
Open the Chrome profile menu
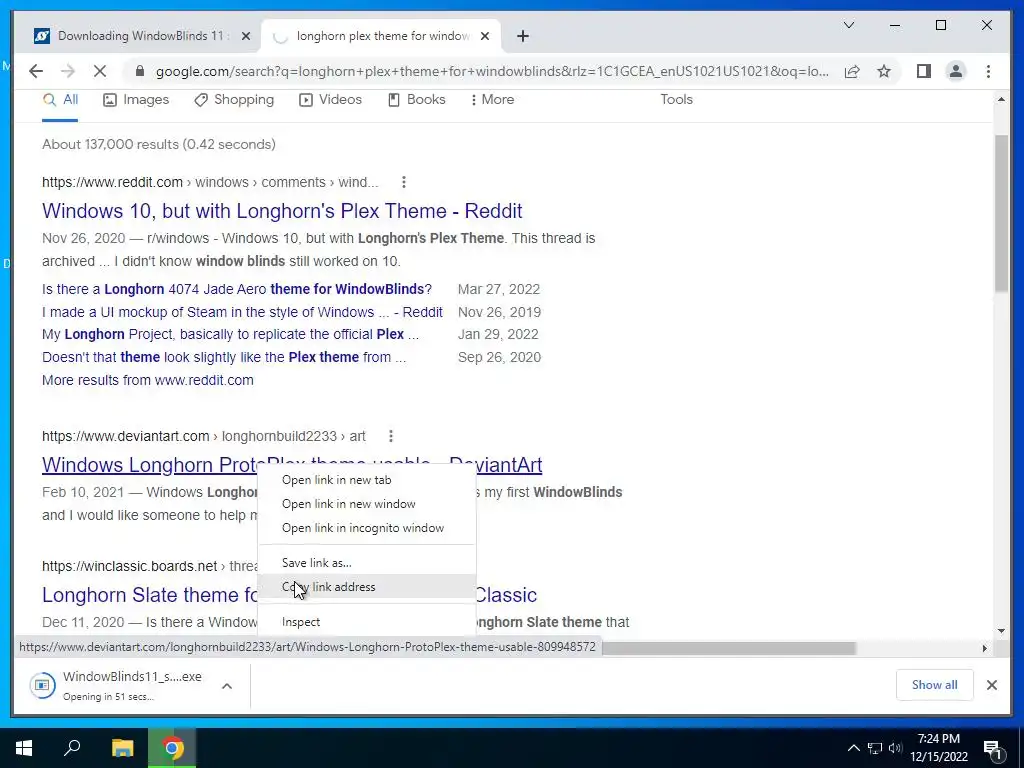pos(955,71)
